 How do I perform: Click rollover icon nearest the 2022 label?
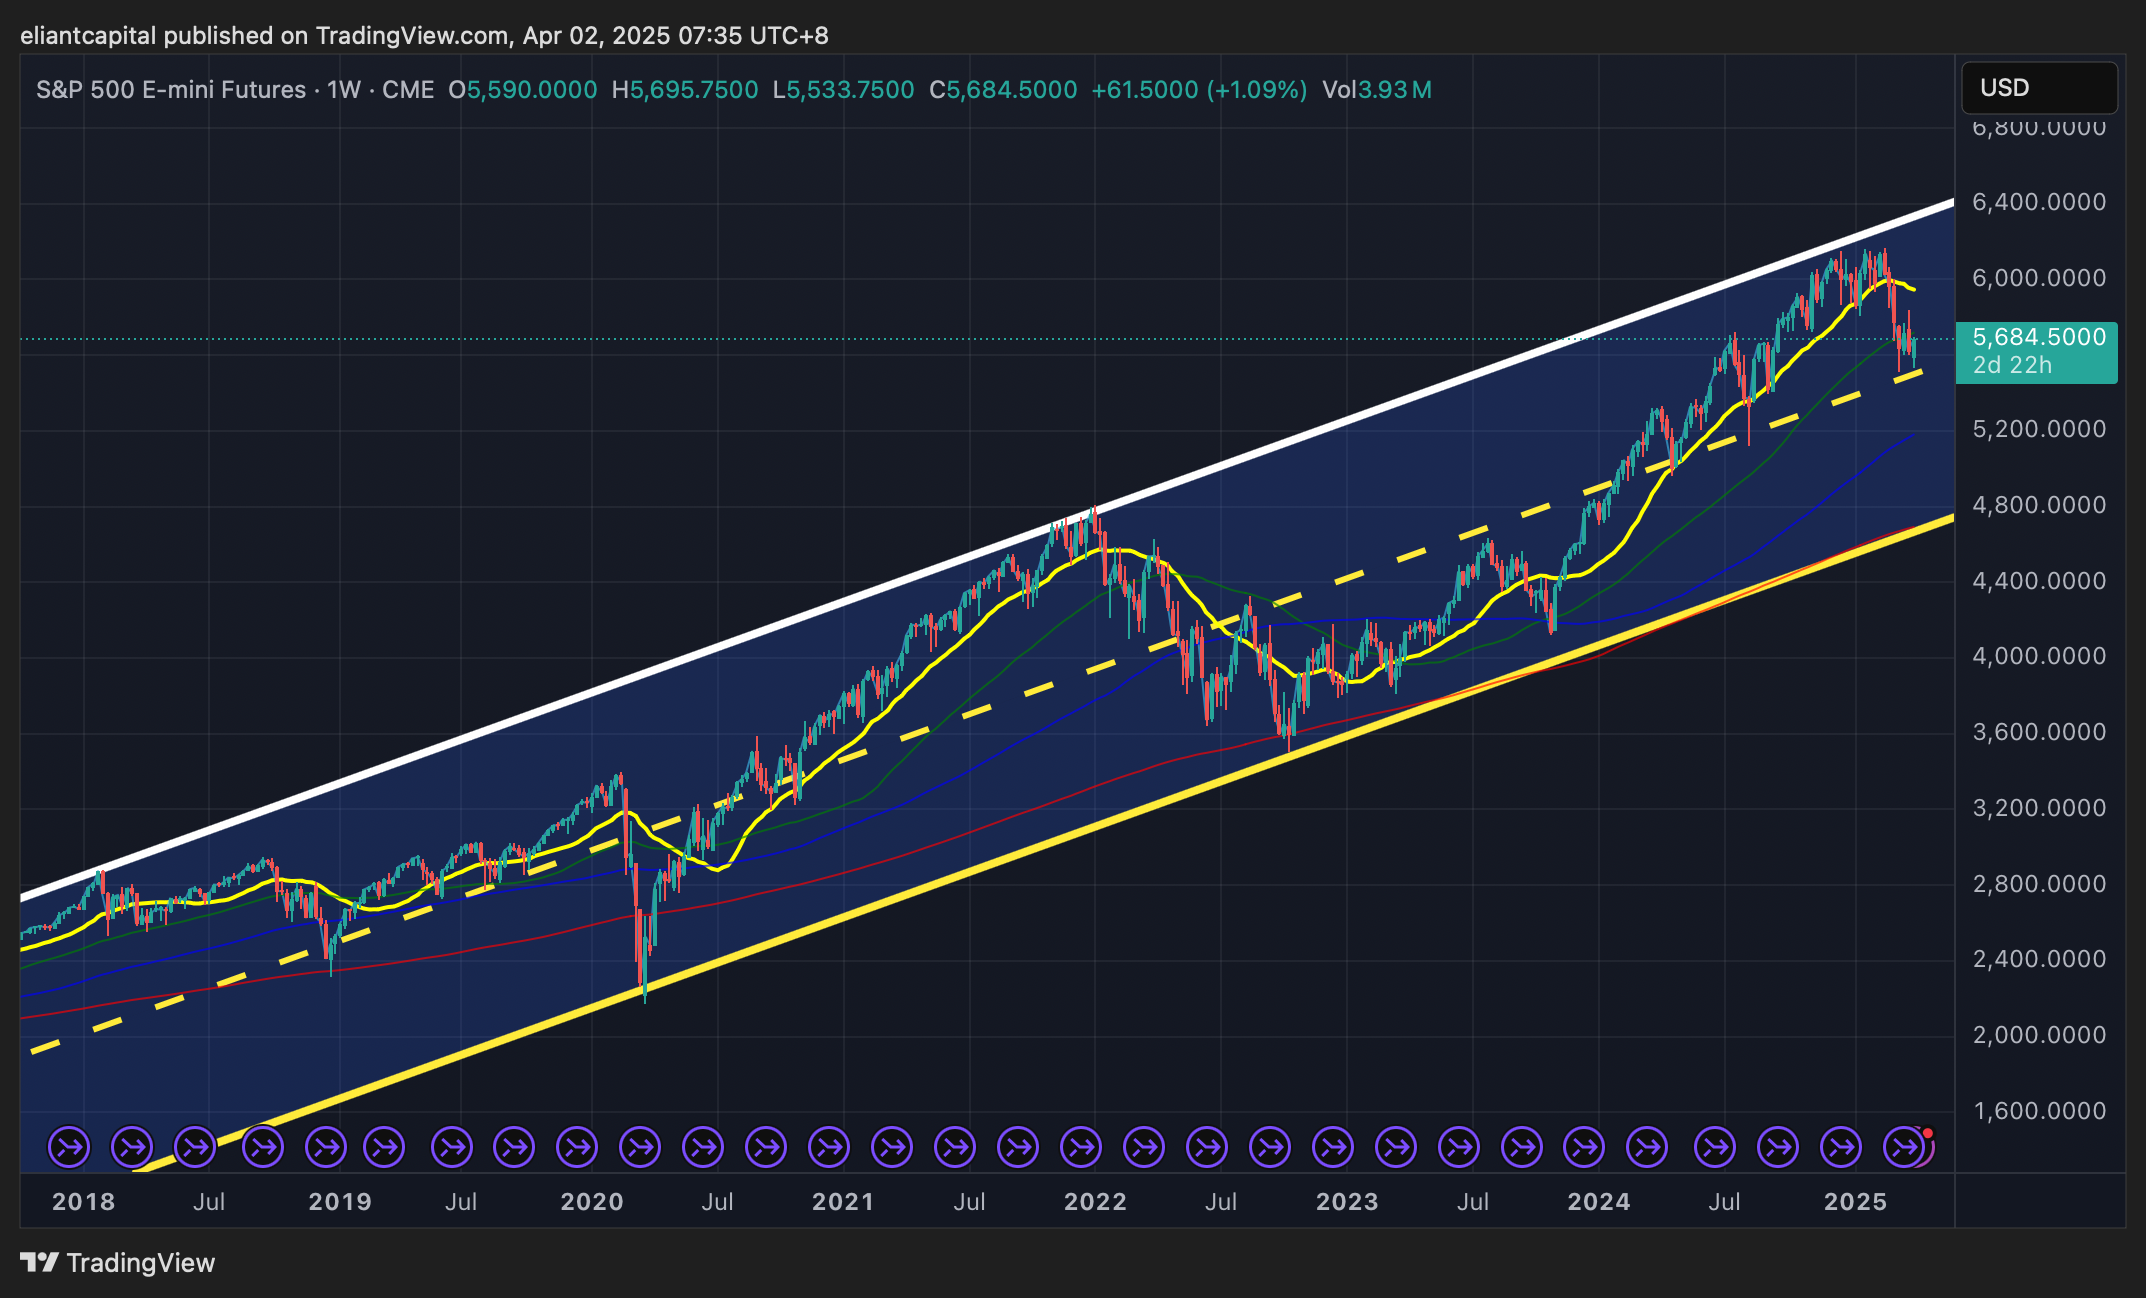pos(1081,1147)
